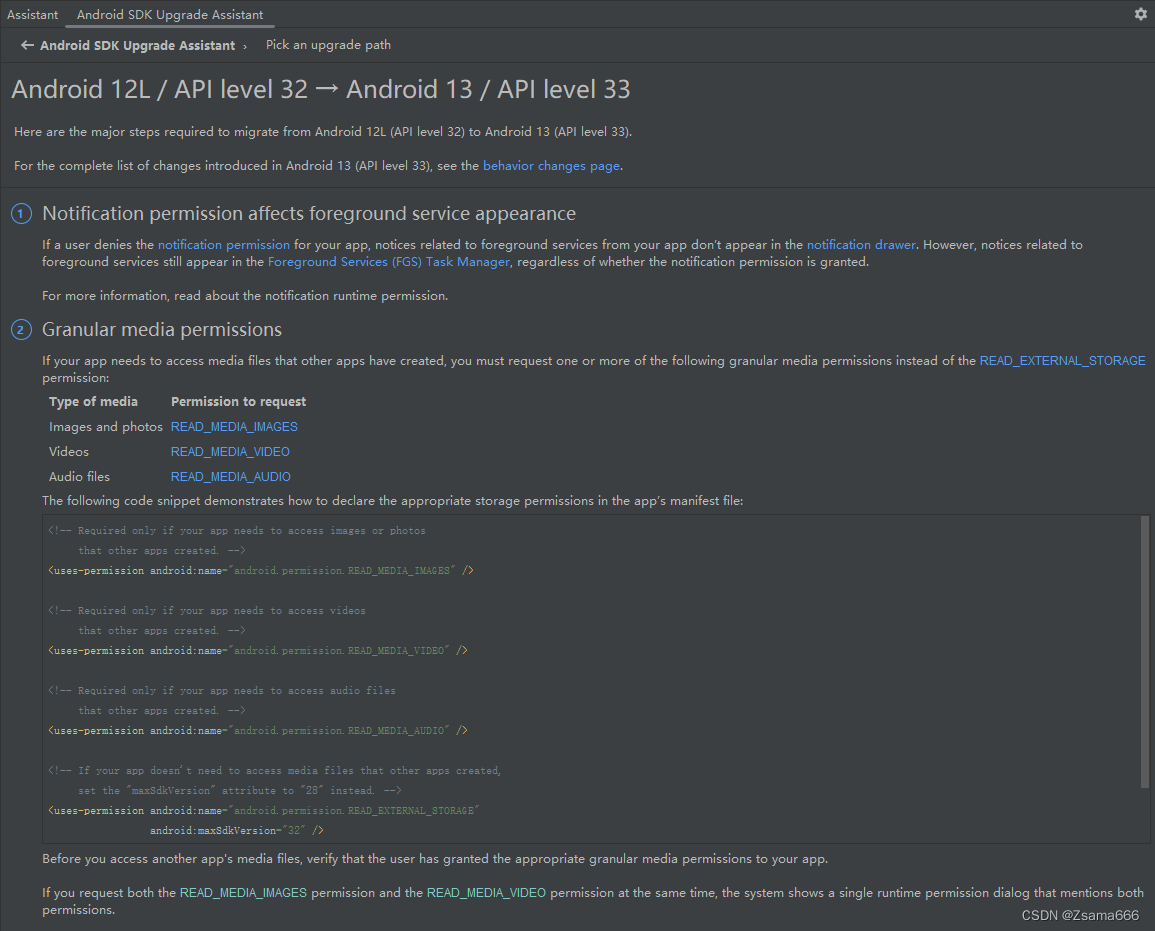Switch to the Assistant tab
Screen dimensions: 1155x931
click(x=31, y=14)
